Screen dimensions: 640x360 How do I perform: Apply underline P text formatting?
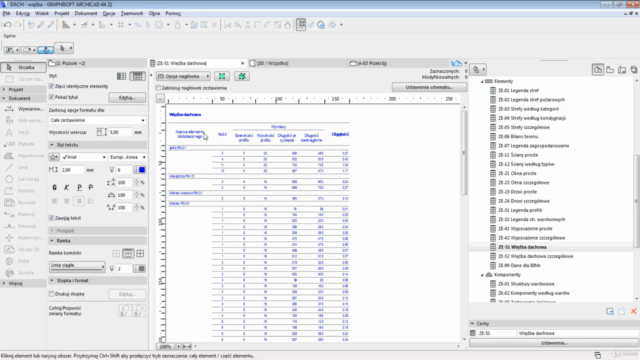pyautogui.click(x=79, y=187)
